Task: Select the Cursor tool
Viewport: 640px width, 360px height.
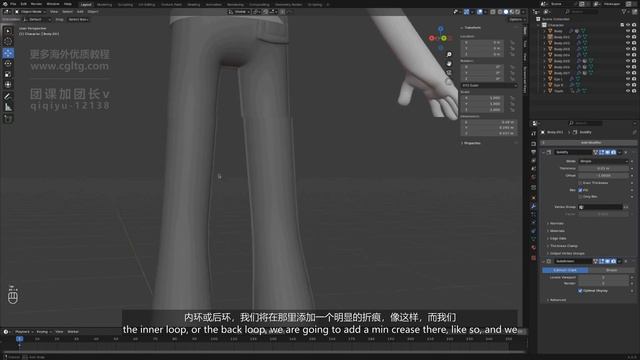Action: click(8, 41)
